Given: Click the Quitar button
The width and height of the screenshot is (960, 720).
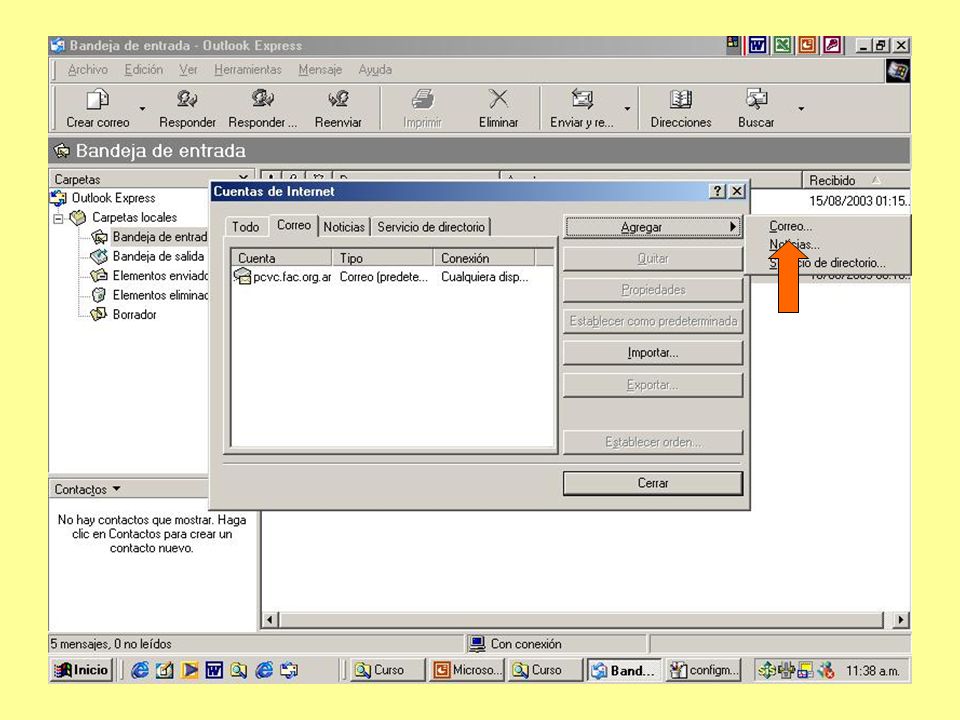Looking at the screenshot, I should [653, 259].
